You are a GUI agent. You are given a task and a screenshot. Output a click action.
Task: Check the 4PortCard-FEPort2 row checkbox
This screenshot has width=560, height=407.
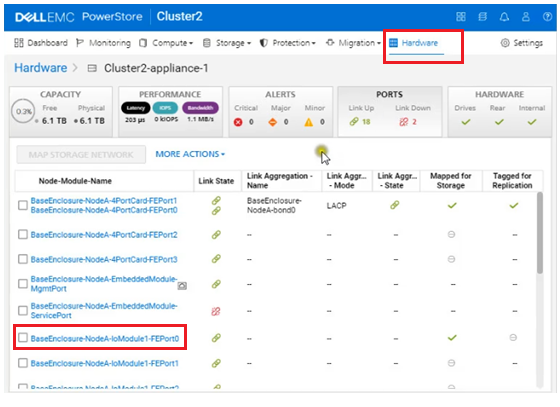[x=23, y=235]
